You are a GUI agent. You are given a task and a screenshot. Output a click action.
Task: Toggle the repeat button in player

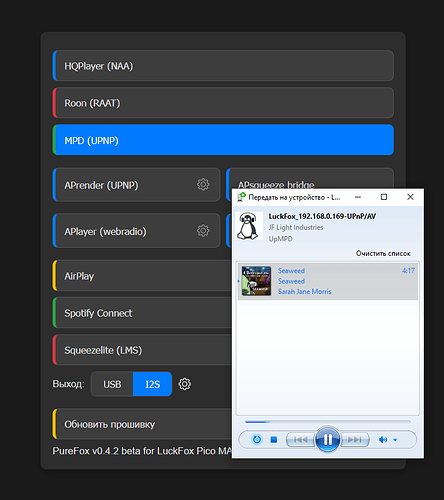click(257, 440)
